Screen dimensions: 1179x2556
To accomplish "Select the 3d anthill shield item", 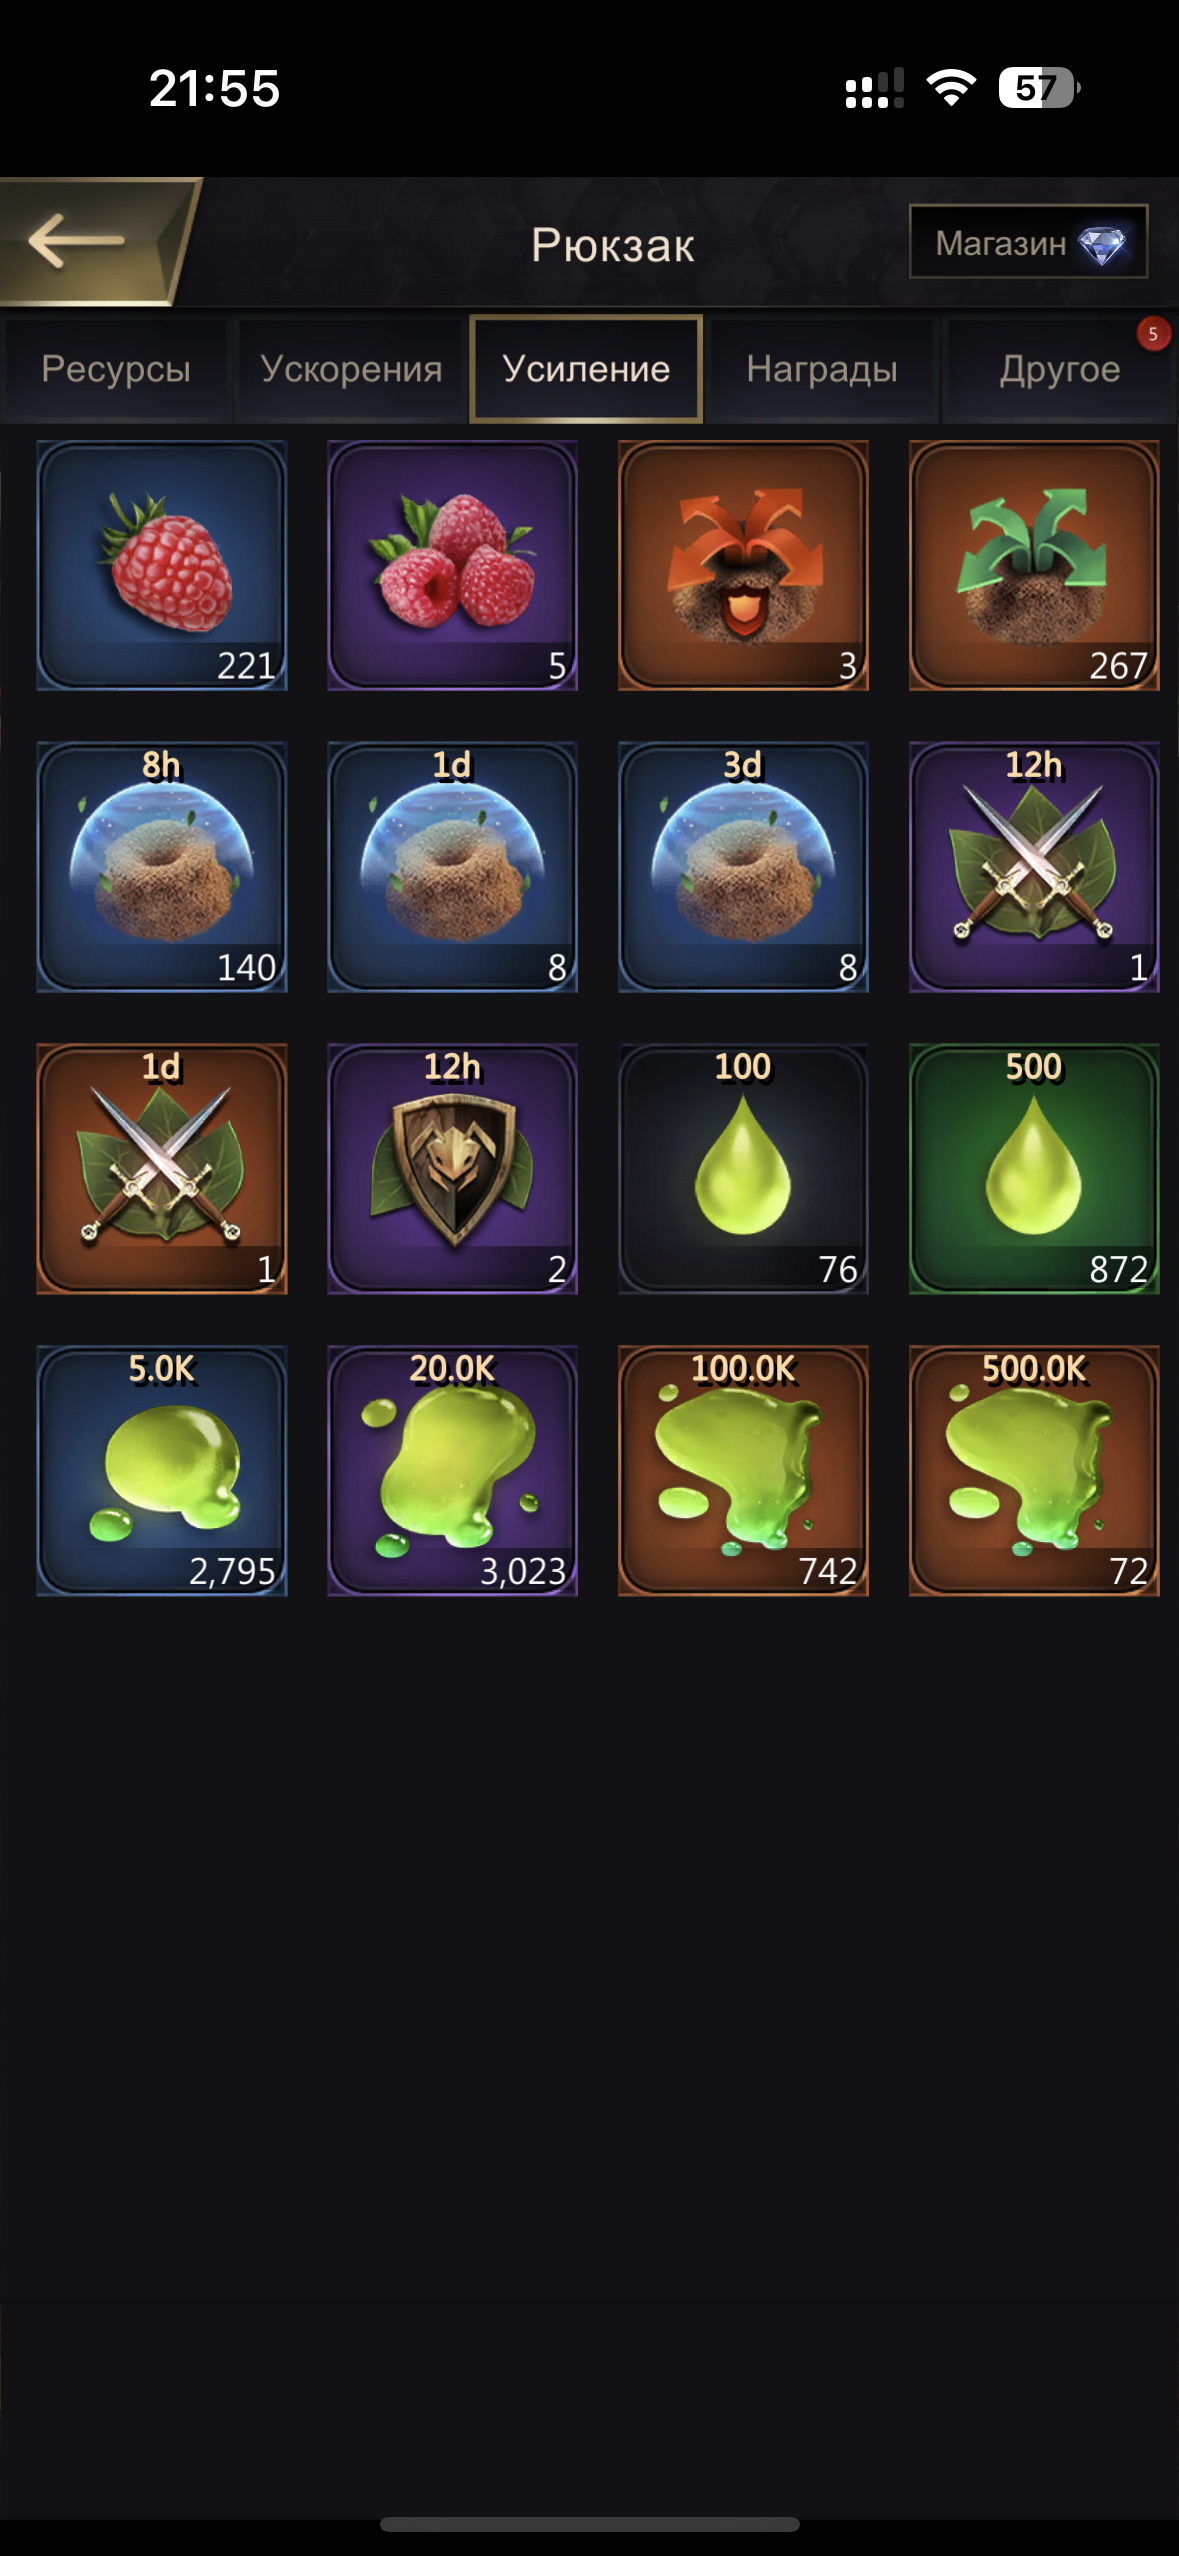I will (743, 867).
